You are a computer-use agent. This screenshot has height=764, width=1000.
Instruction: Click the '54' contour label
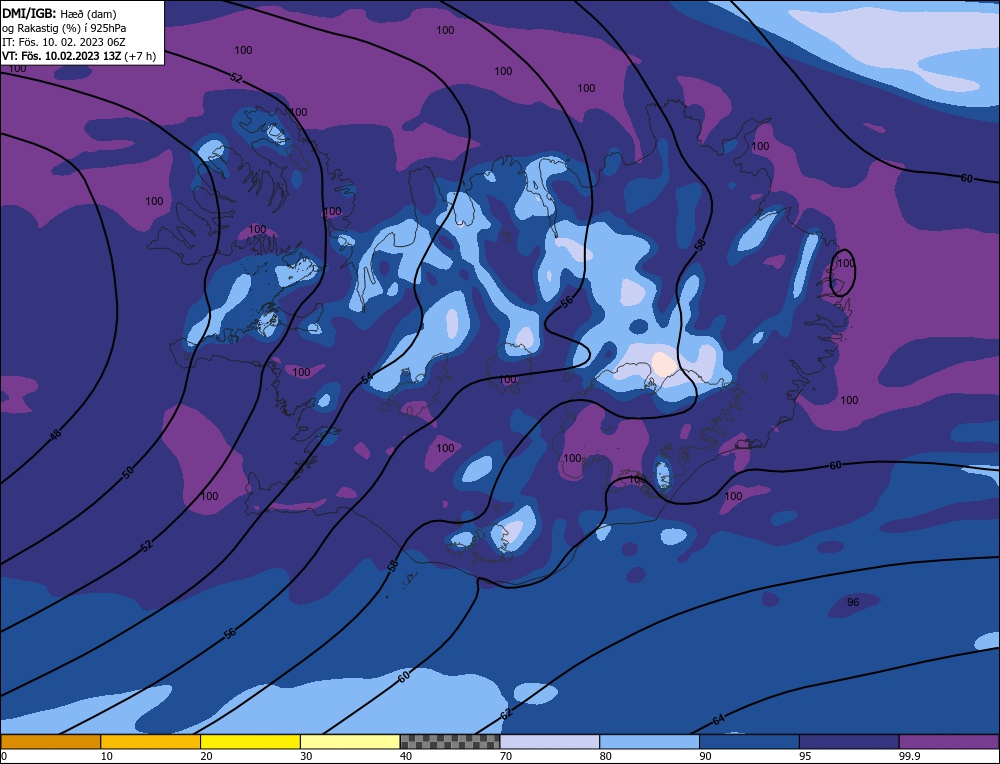click(367, 378)
